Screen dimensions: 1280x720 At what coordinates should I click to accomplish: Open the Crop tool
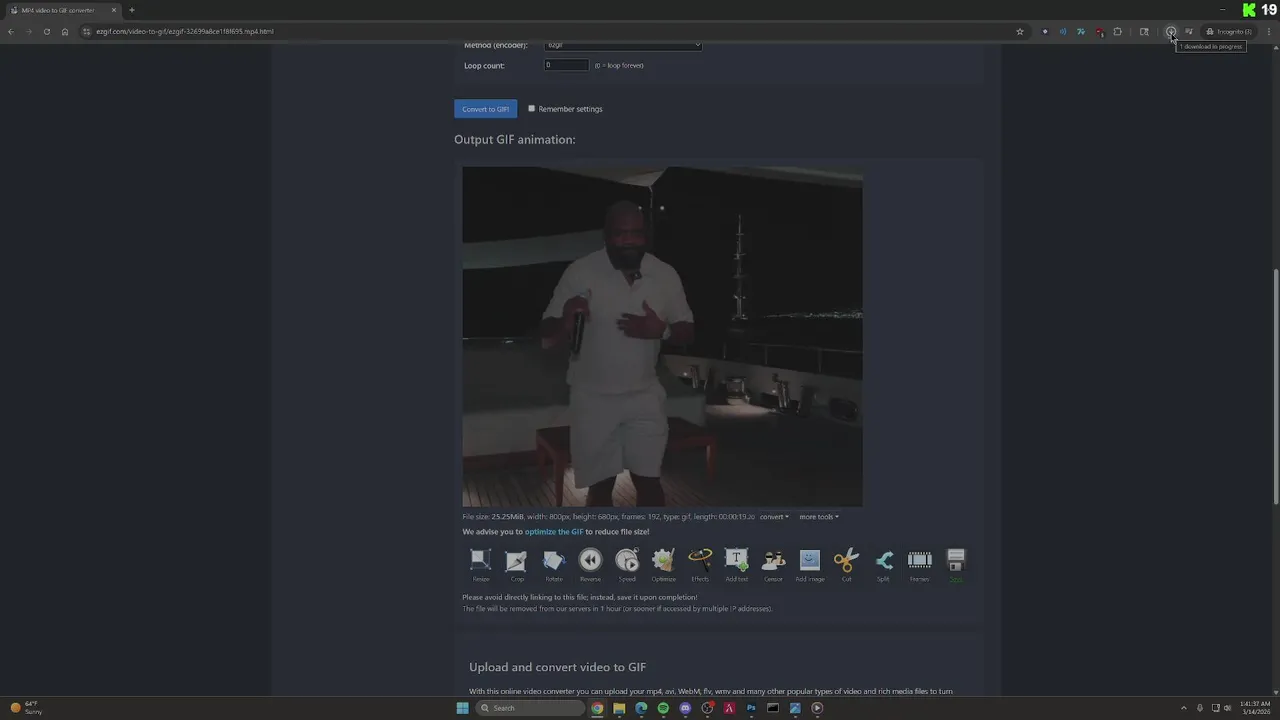pyautogui.click(x=517, y=565)
